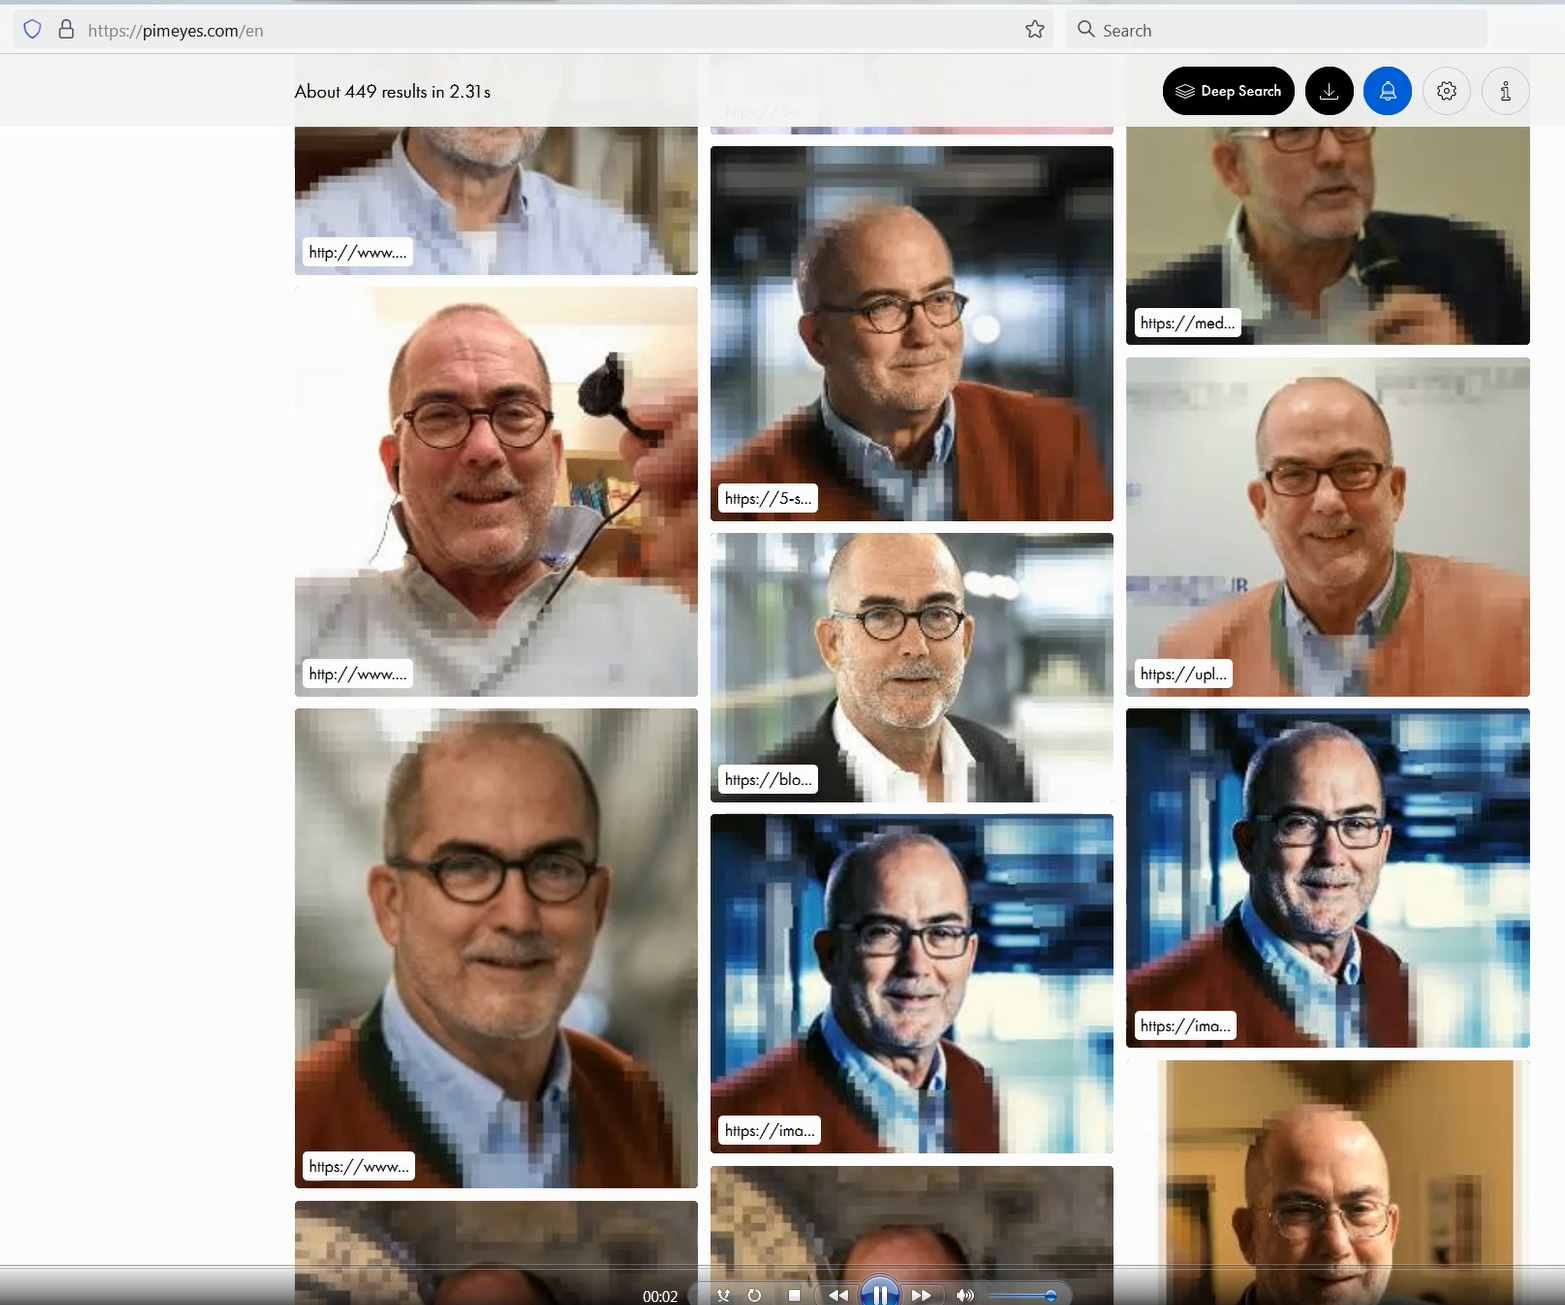This screenshot has width=1565, height=1305.
Task: Toggle shuffle in the media player
Action: [x=723, y=1295]
